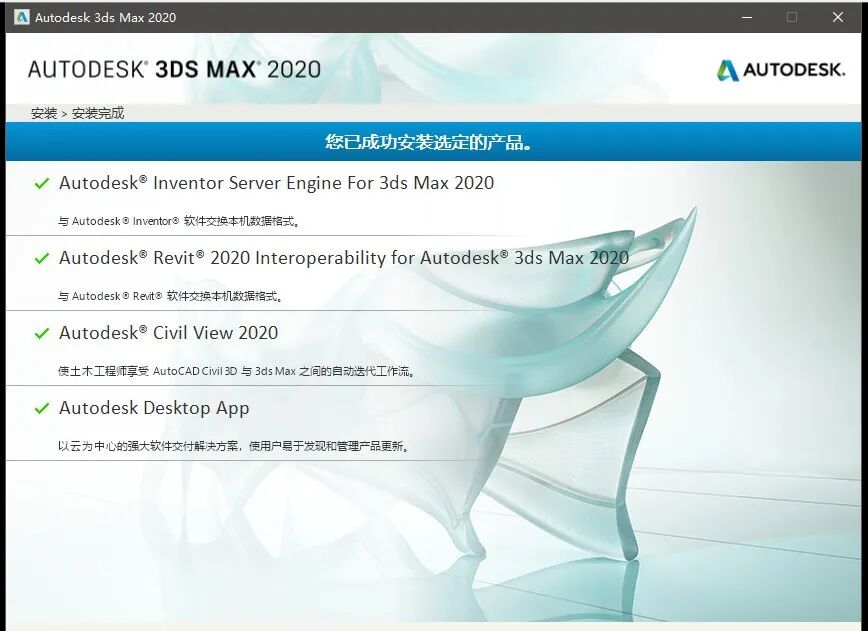Click the AUTODESK 3DS MAX 2020 product title

click(174, 70)
